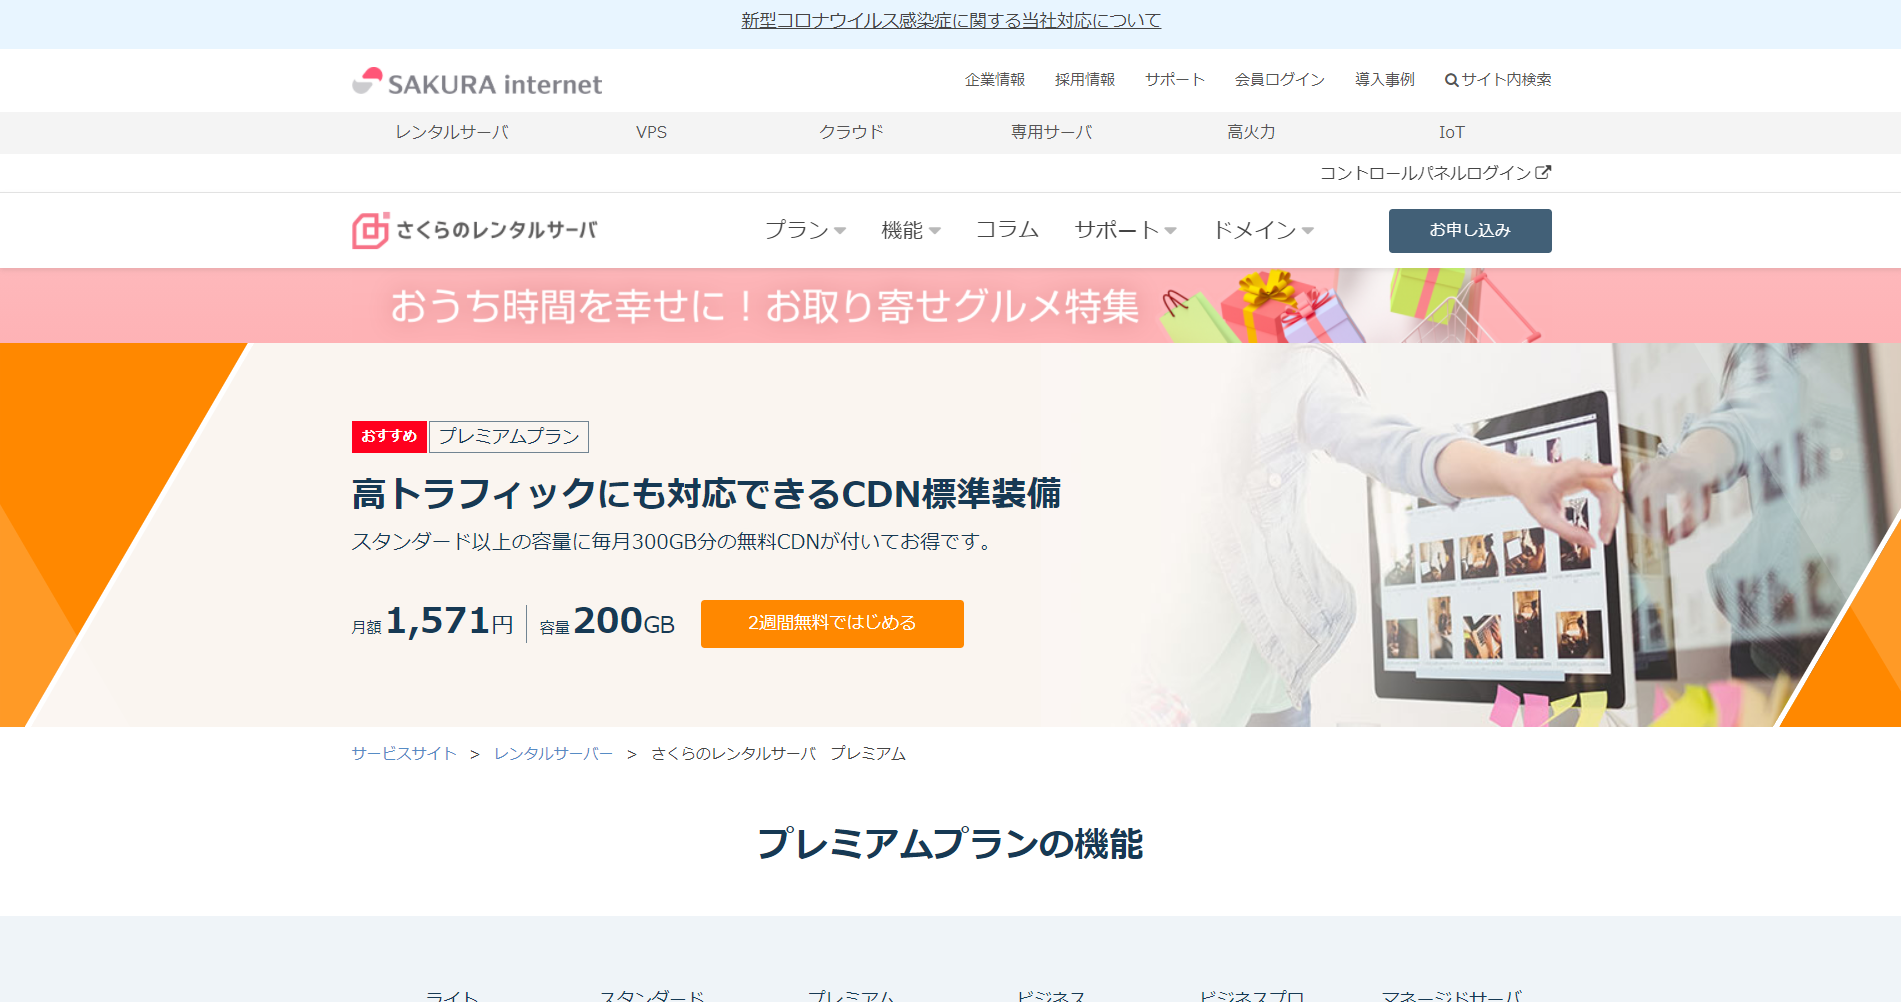Go to レンタルサーバー breadcrumb
This screenshot has width=1901, height=1002.
coord(553,754)
